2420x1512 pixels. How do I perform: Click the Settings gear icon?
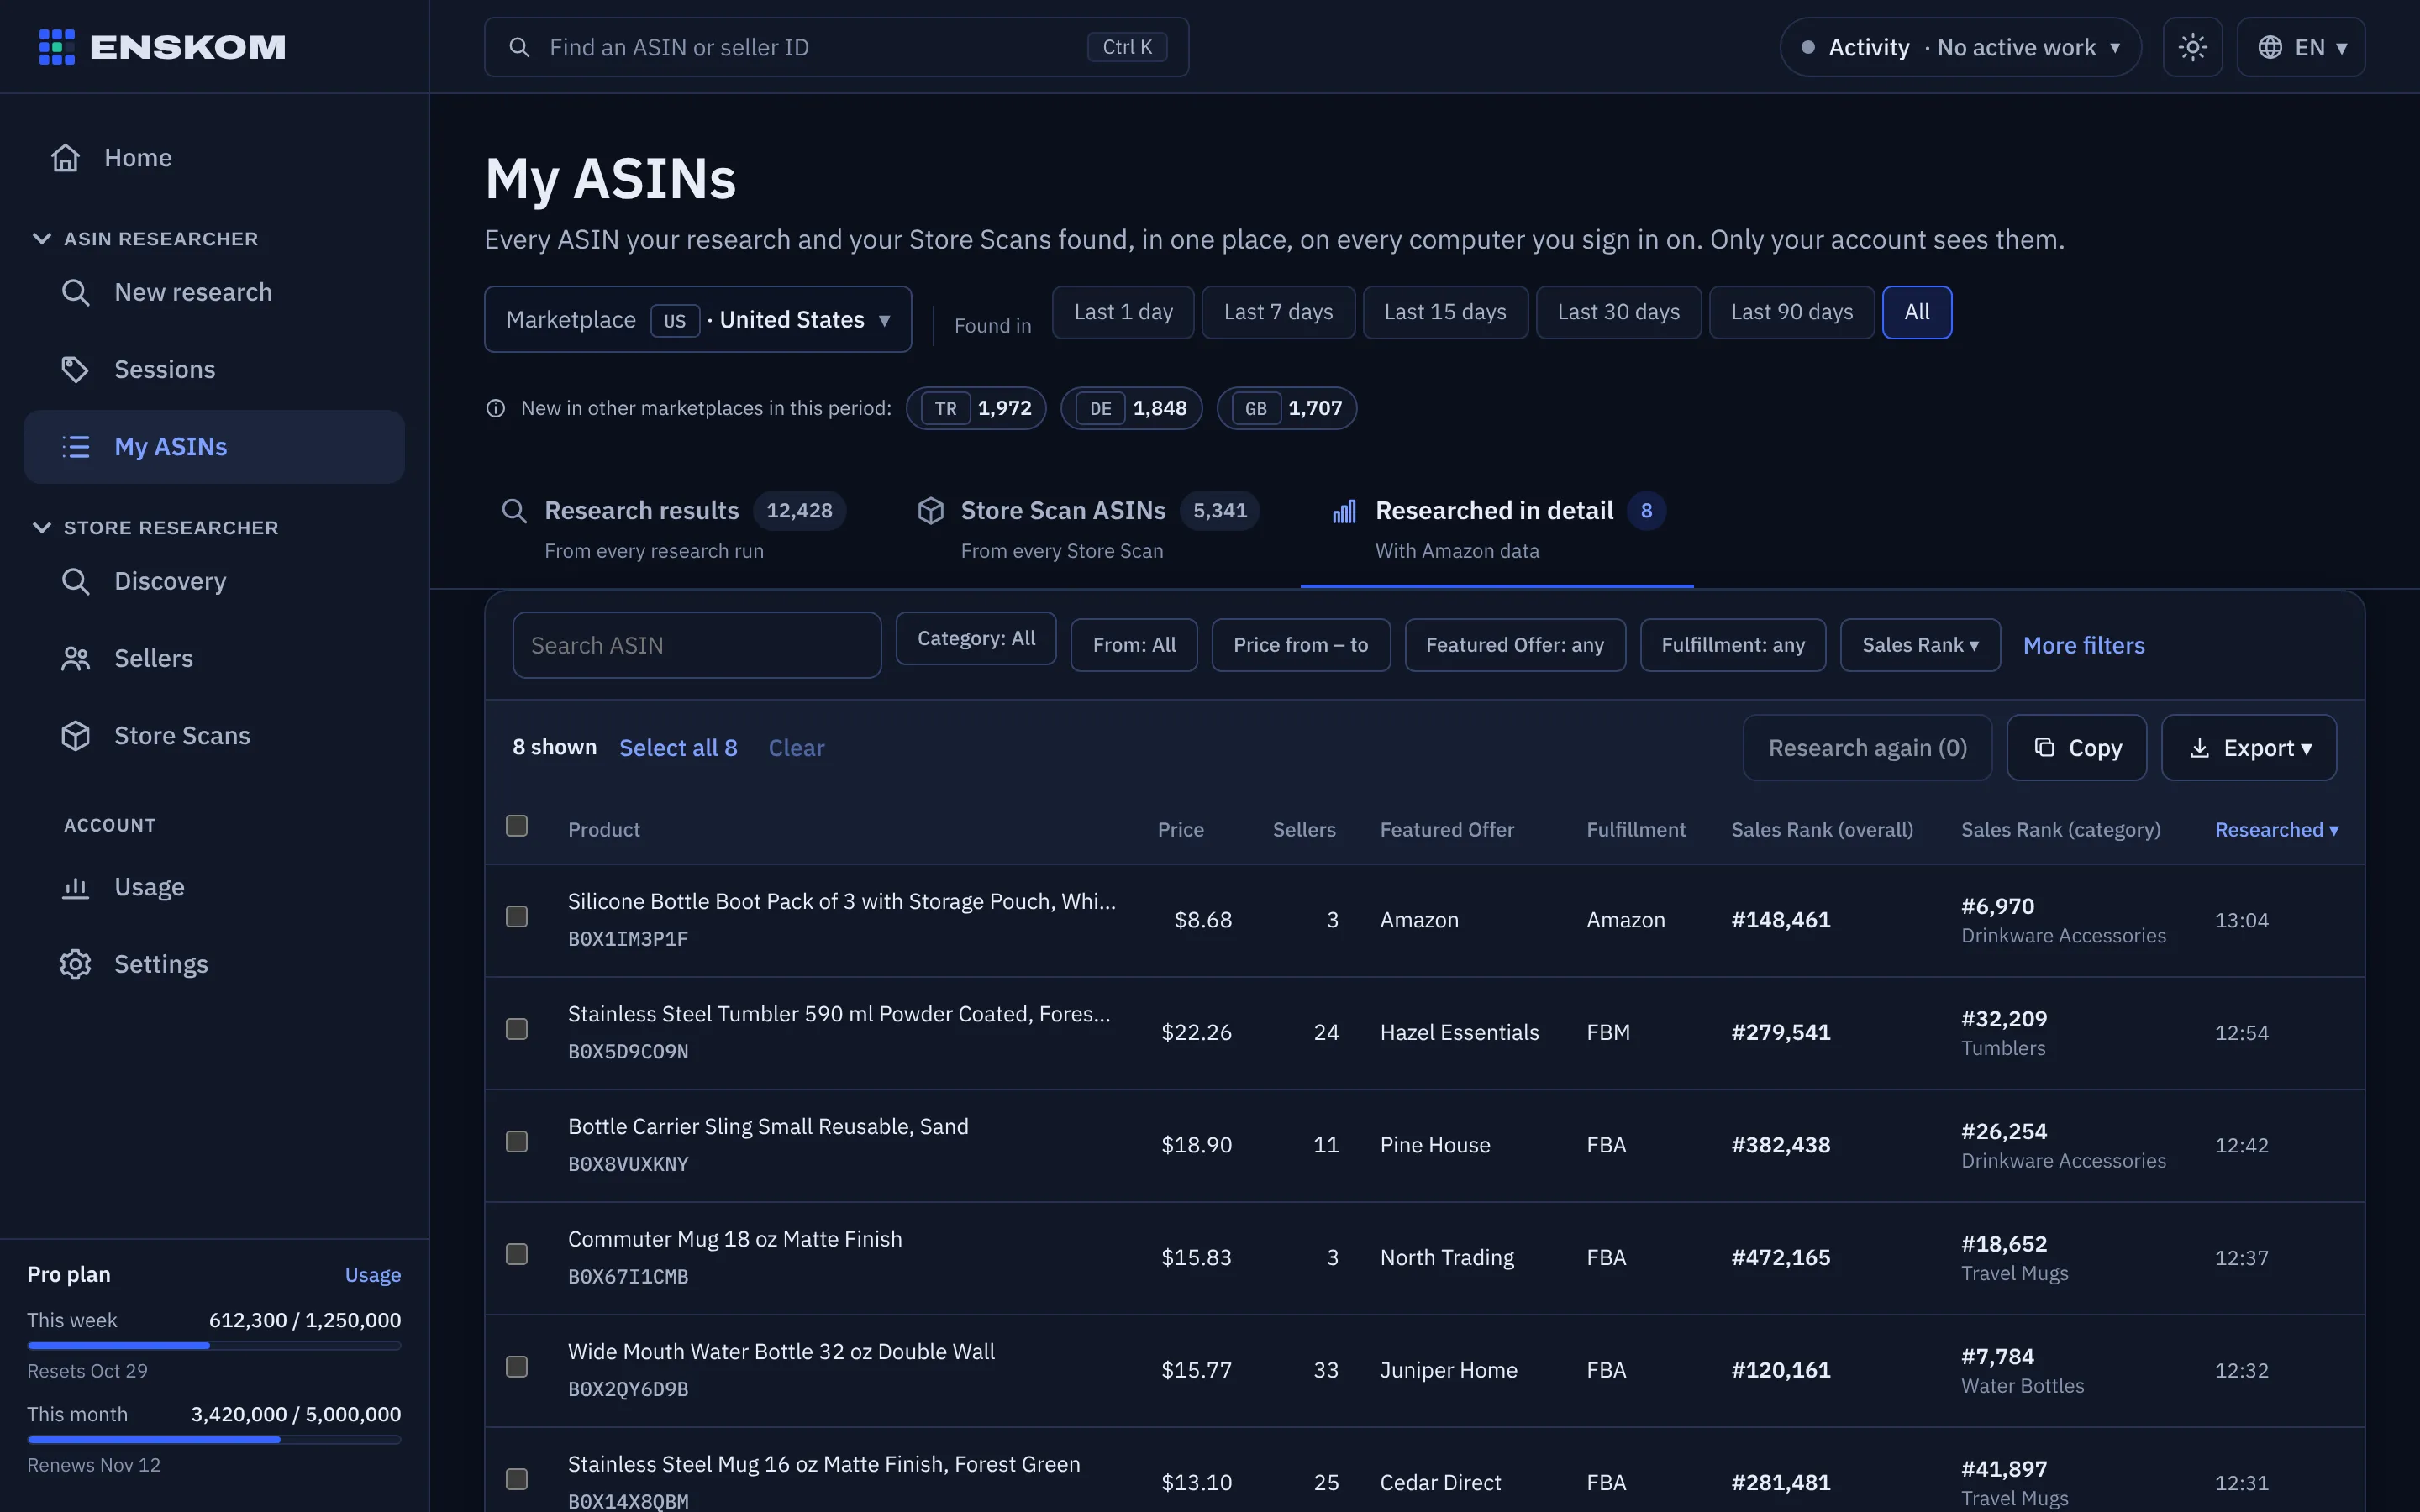click(x=76, y=964)
